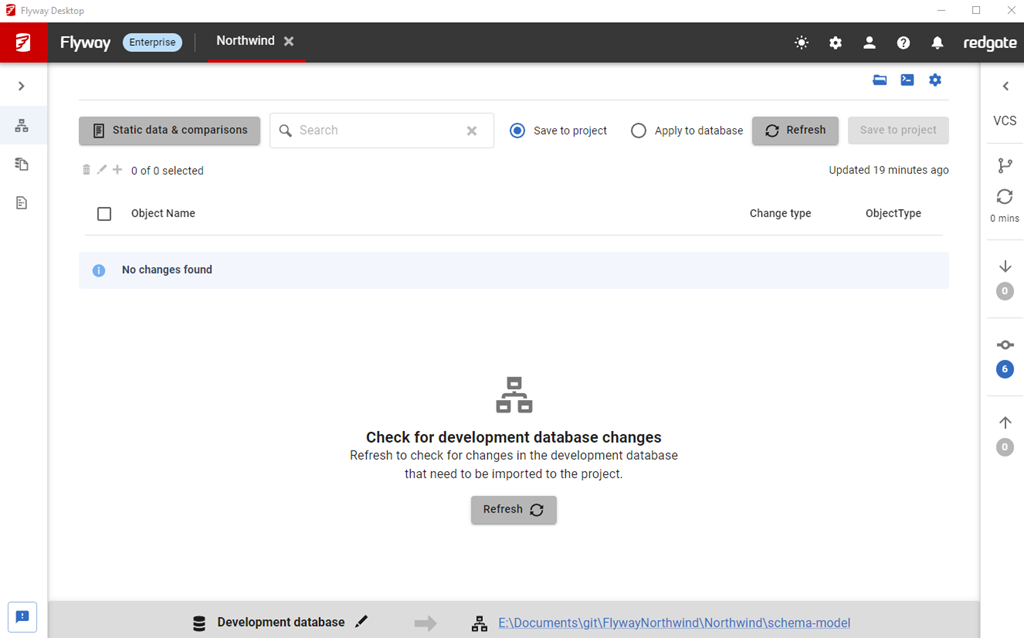Expand the left sidebar chevron
The height and width of the screenshot is (638, 1024).
[22, 87]
